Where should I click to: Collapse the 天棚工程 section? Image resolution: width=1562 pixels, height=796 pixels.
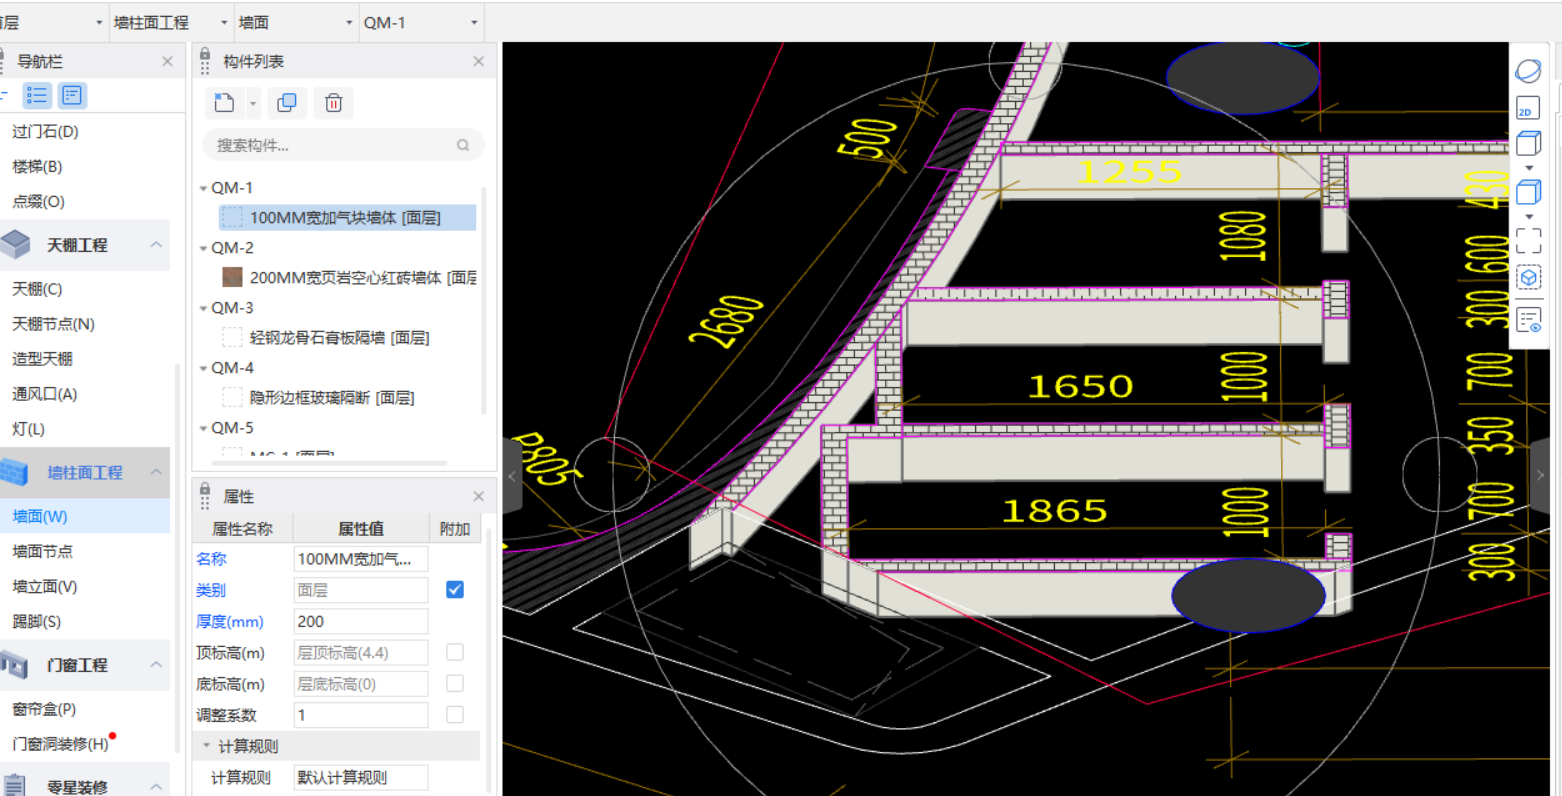point(156,244)
